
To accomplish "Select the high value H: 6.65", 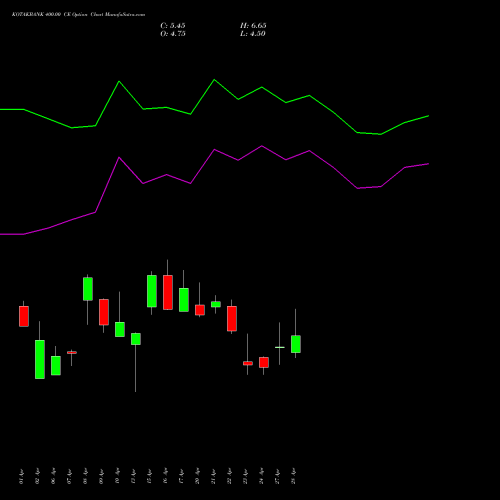I will click(x=253, y=26).
